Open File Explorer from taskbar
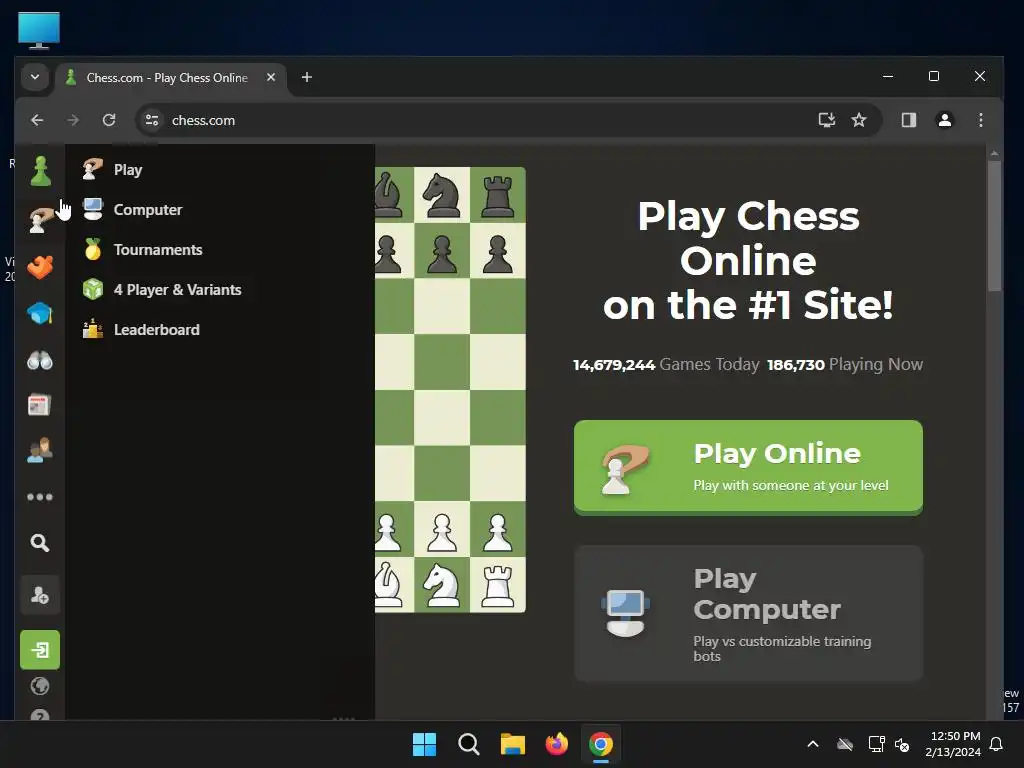The width and height of the screenshot is (1024, 768). coord(513,744)
